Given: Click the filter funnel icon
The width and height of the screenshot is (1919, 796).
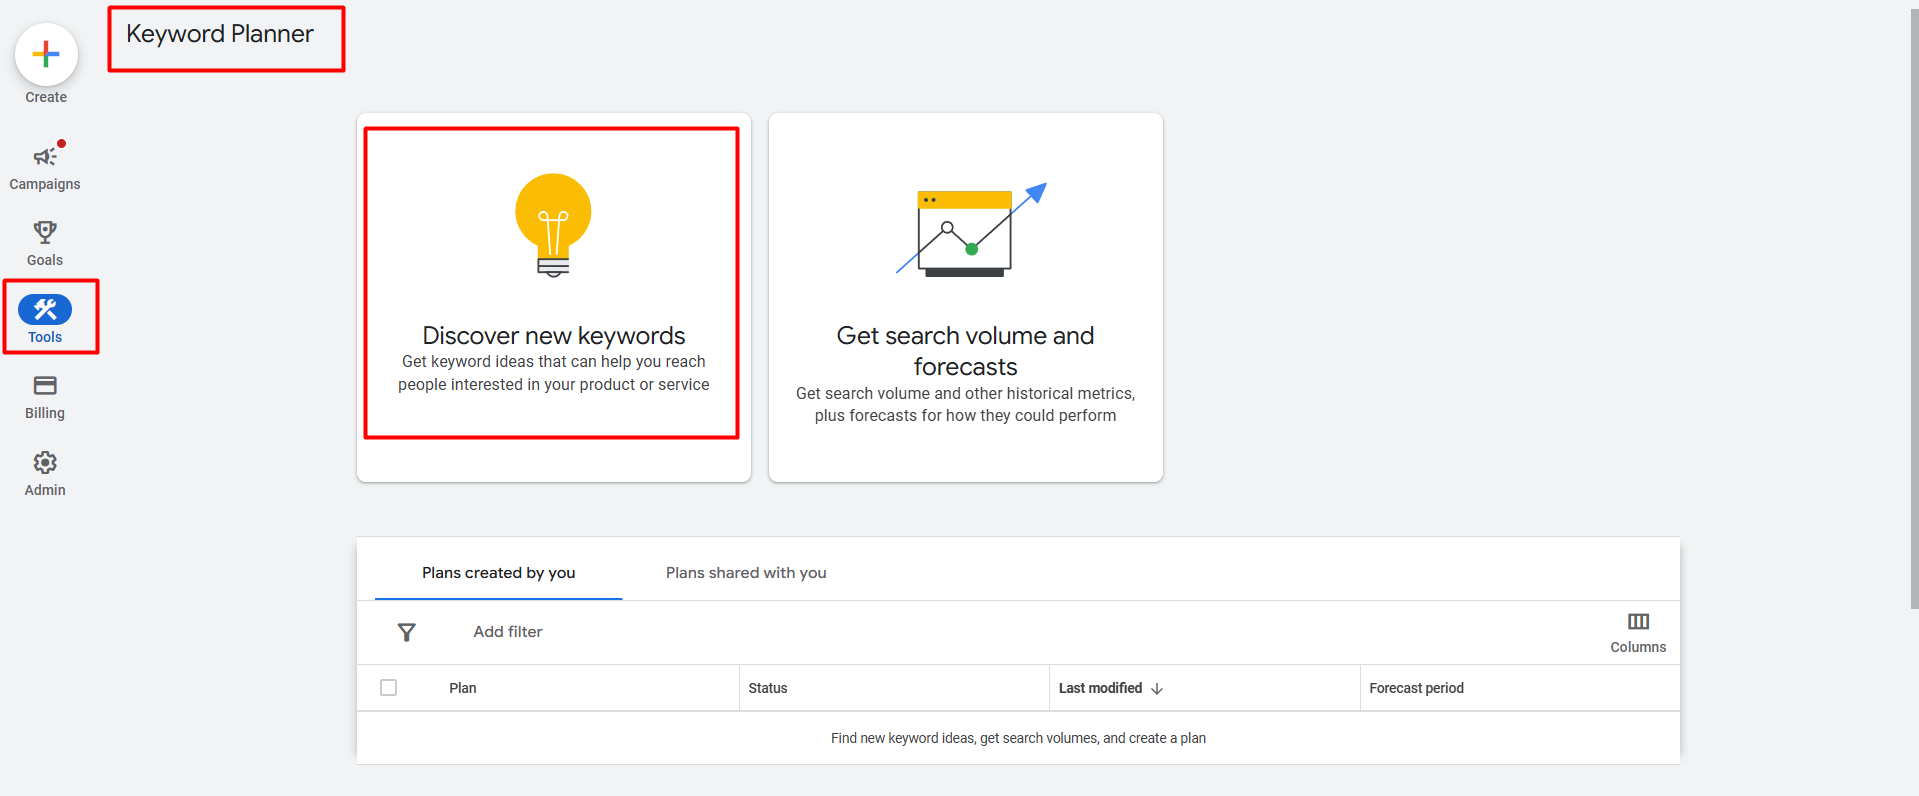Looking at the screenshot, I should 406,632.
